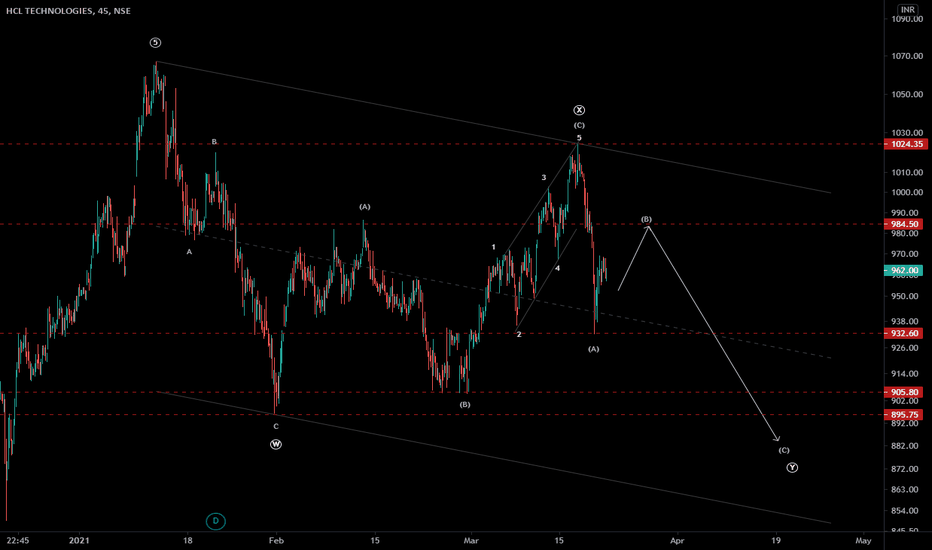Select the wave label '3' on chart
The width and height of the screenshot is (932, 550).
click(543, 177)
